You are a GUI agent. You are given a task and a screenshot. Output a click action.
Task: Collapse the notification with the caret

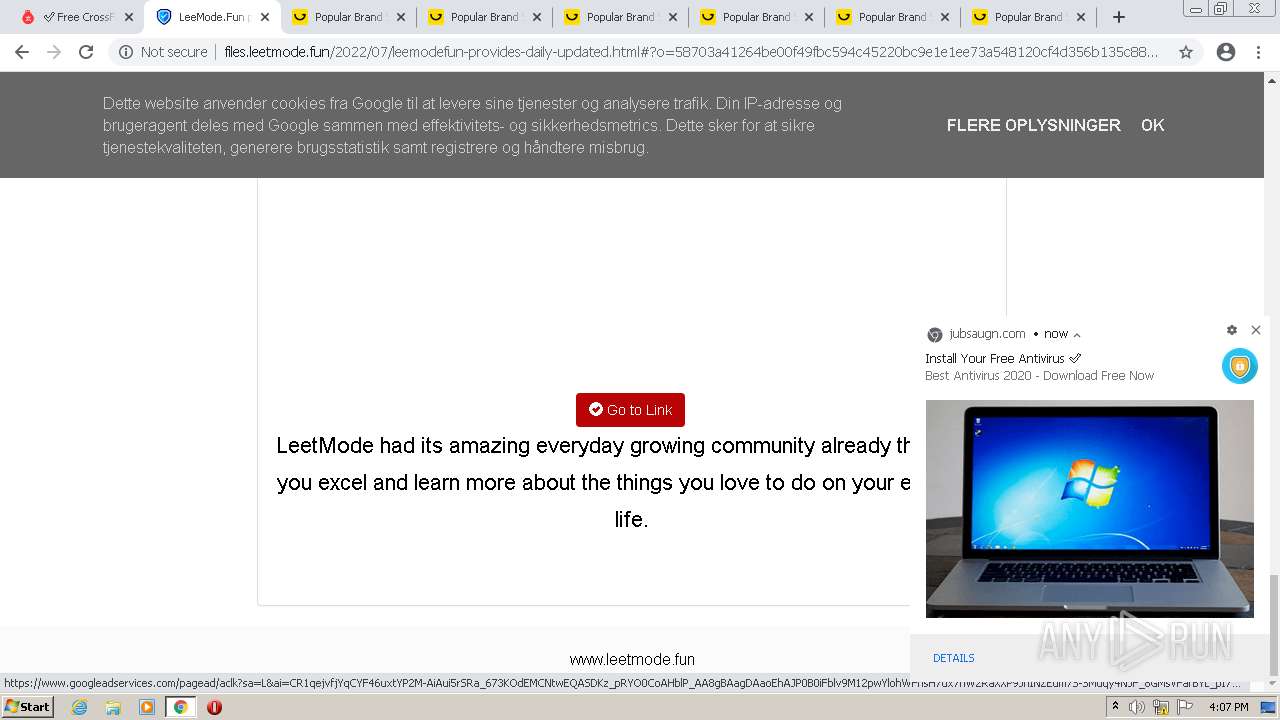tap(1077, 335)
